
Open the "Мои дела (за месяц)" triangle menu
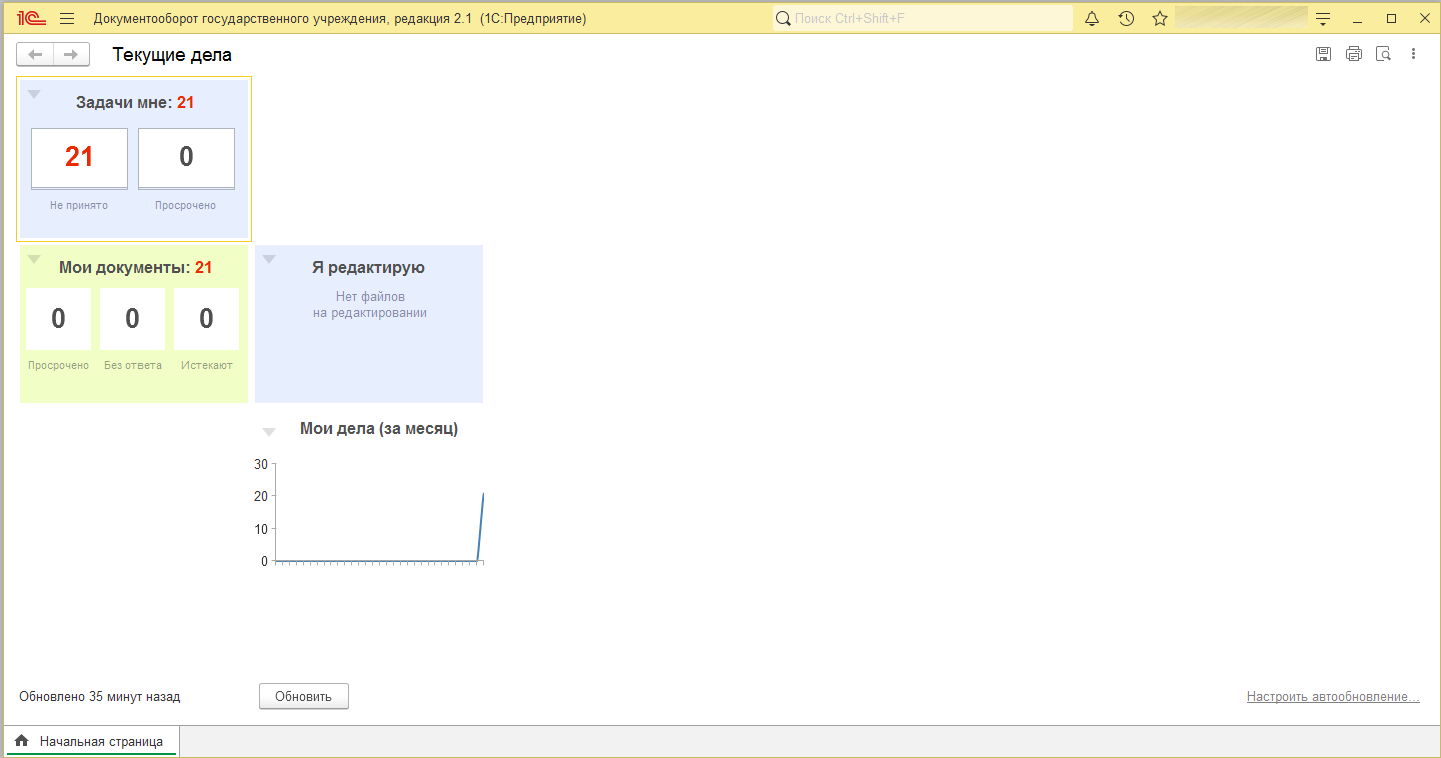pyautogui.click(x=269, y=432)
